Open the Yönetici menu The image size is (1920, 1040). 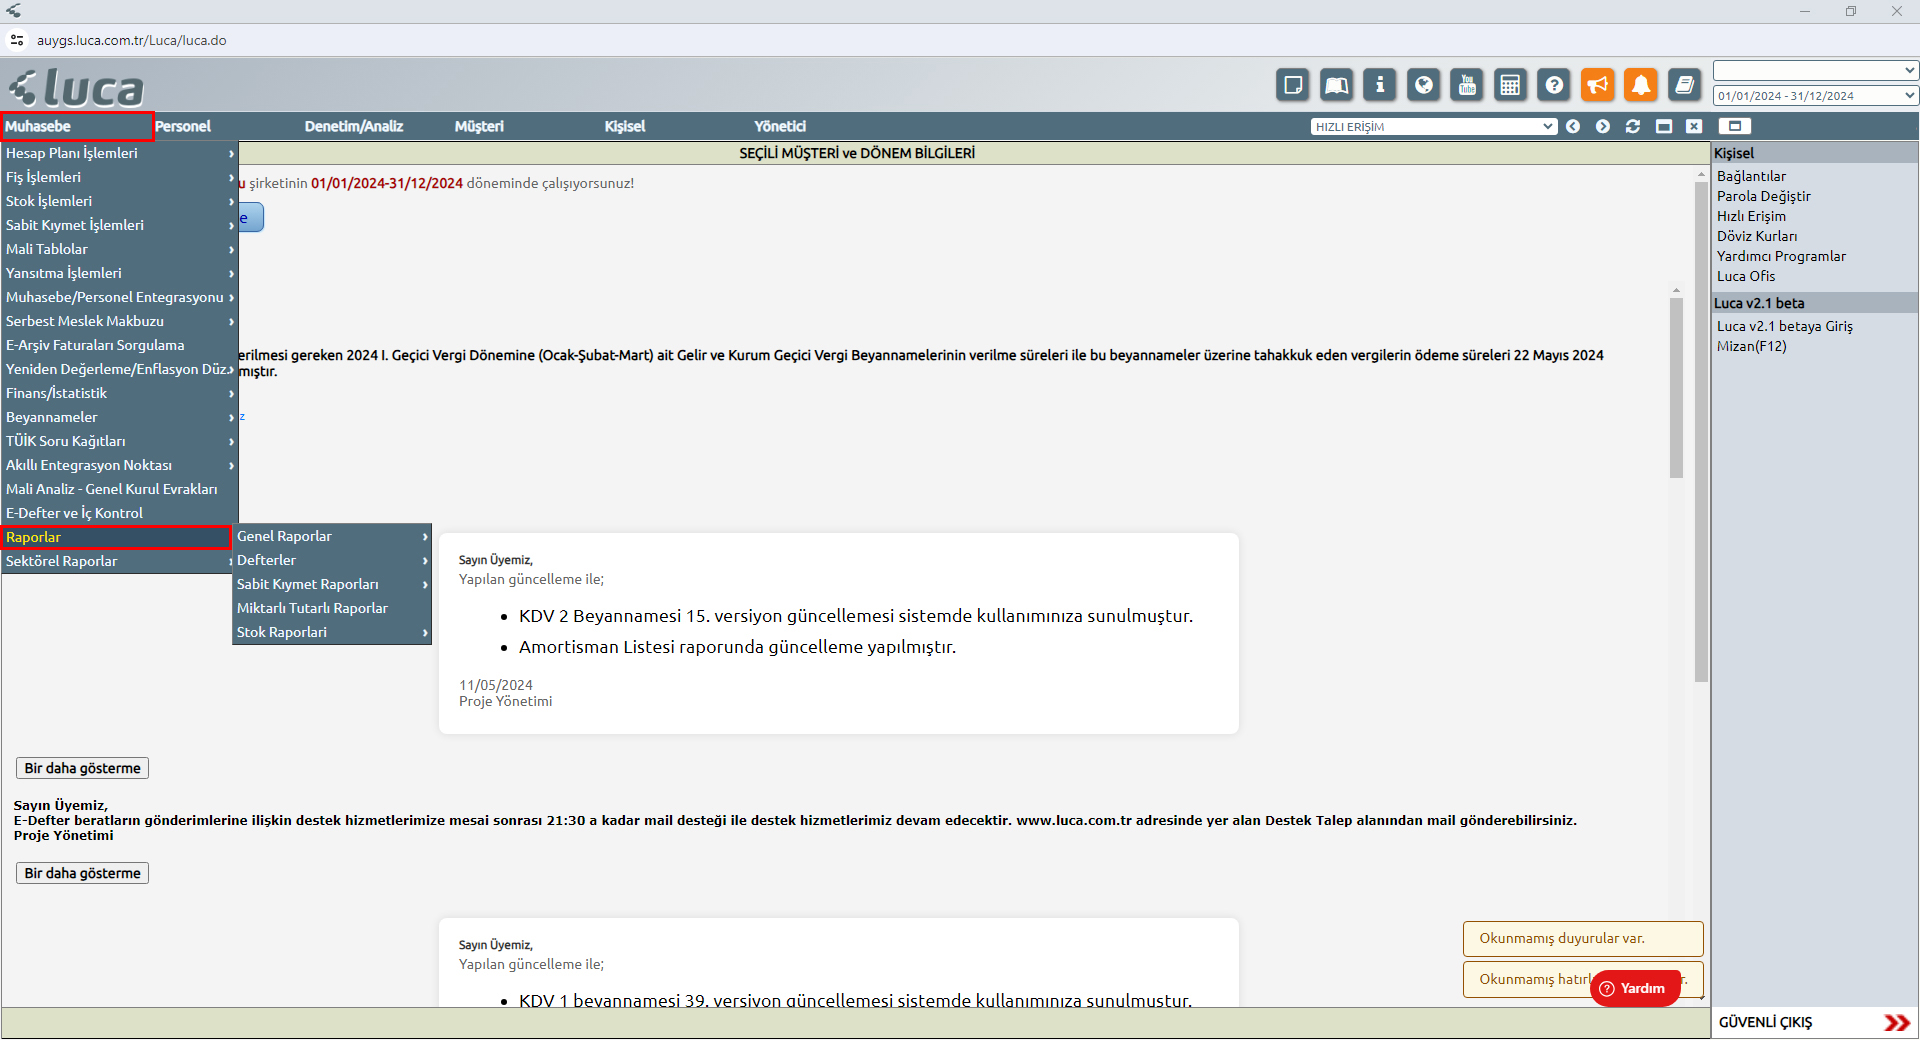click(780, 126)
